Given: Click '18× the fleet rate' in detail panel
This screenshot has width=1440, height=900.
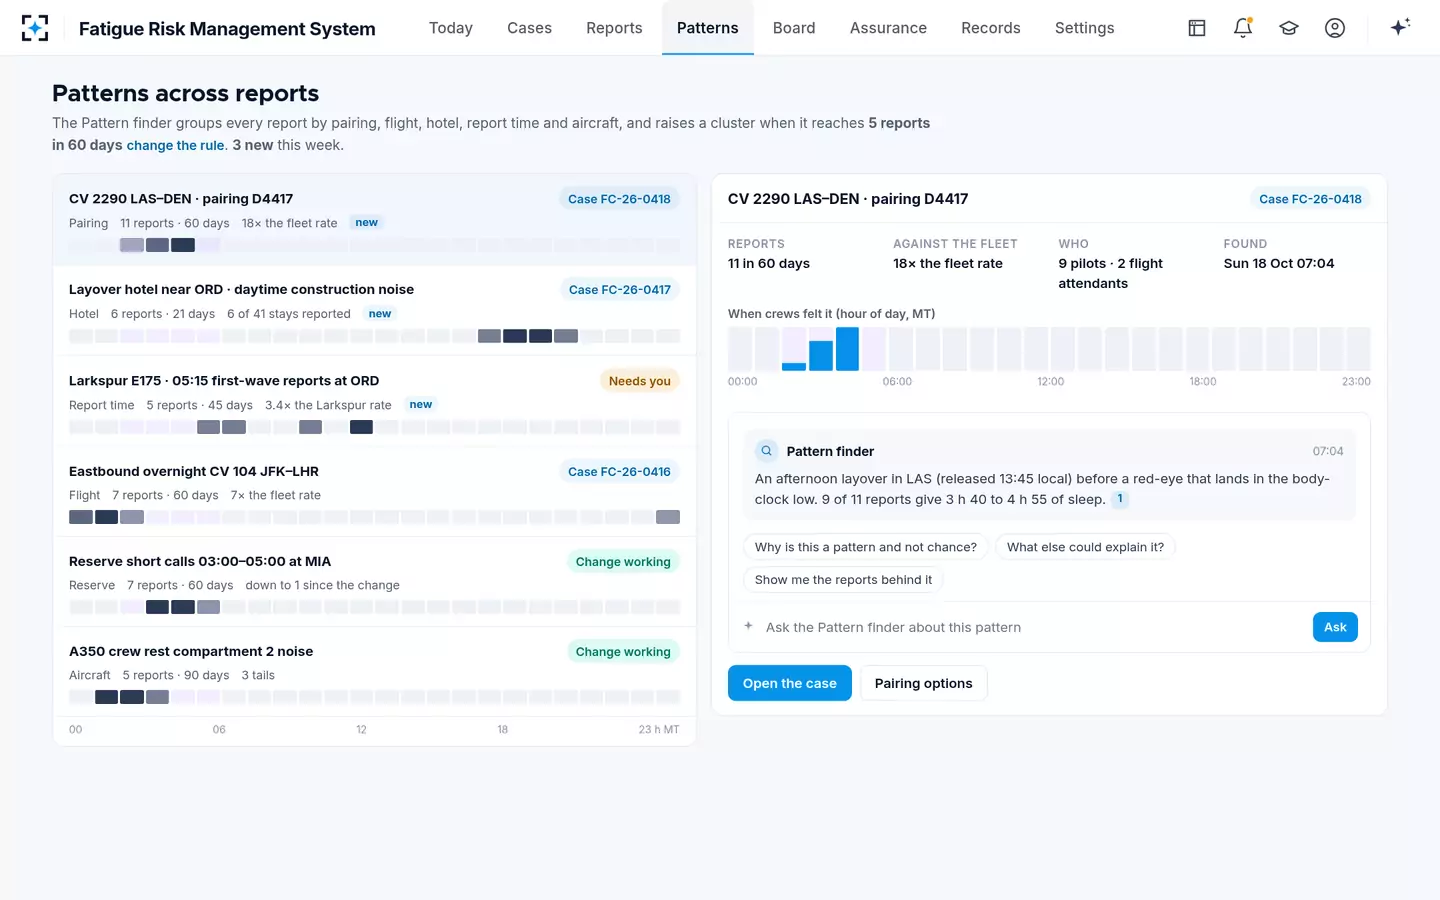Looking at the screenshot, I should pyautogui.click(x=948, y=264).
